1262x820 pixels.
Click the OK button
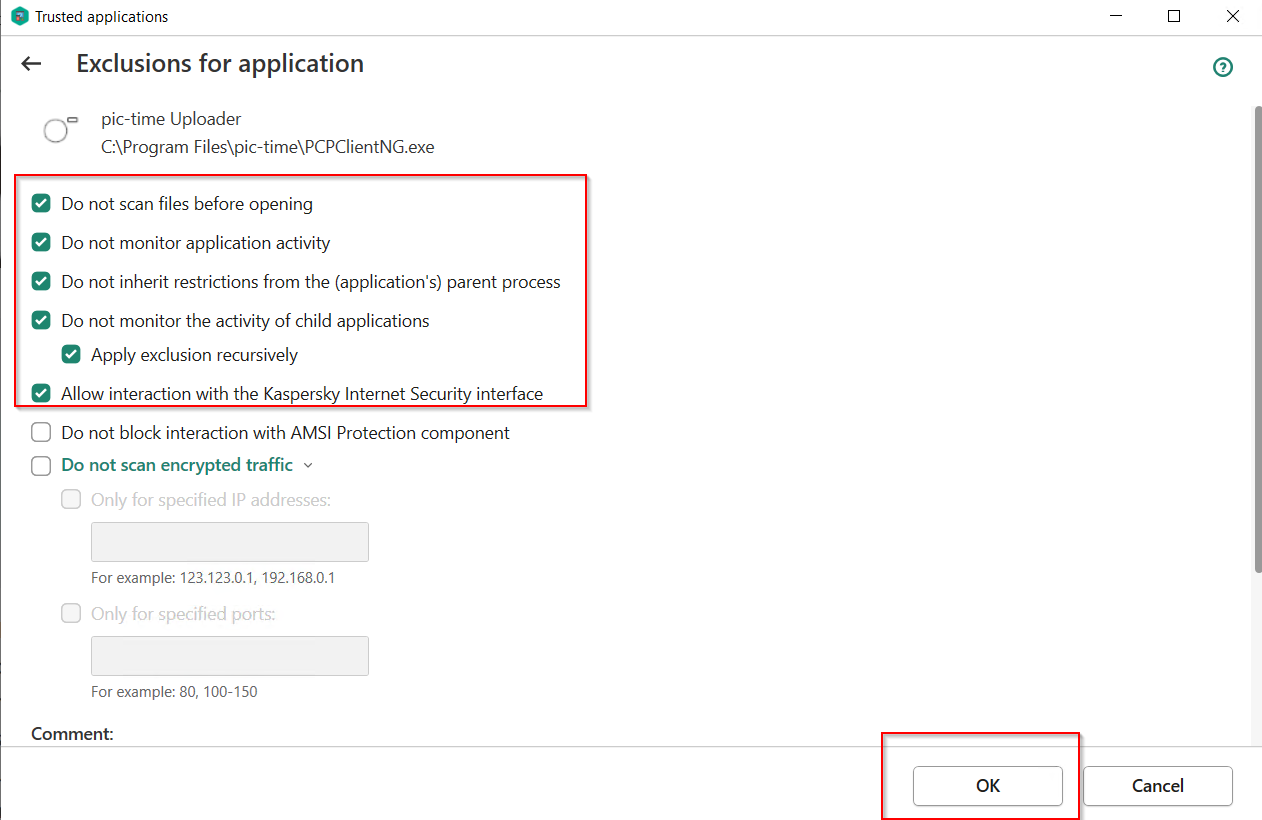[x=988, y=786]
